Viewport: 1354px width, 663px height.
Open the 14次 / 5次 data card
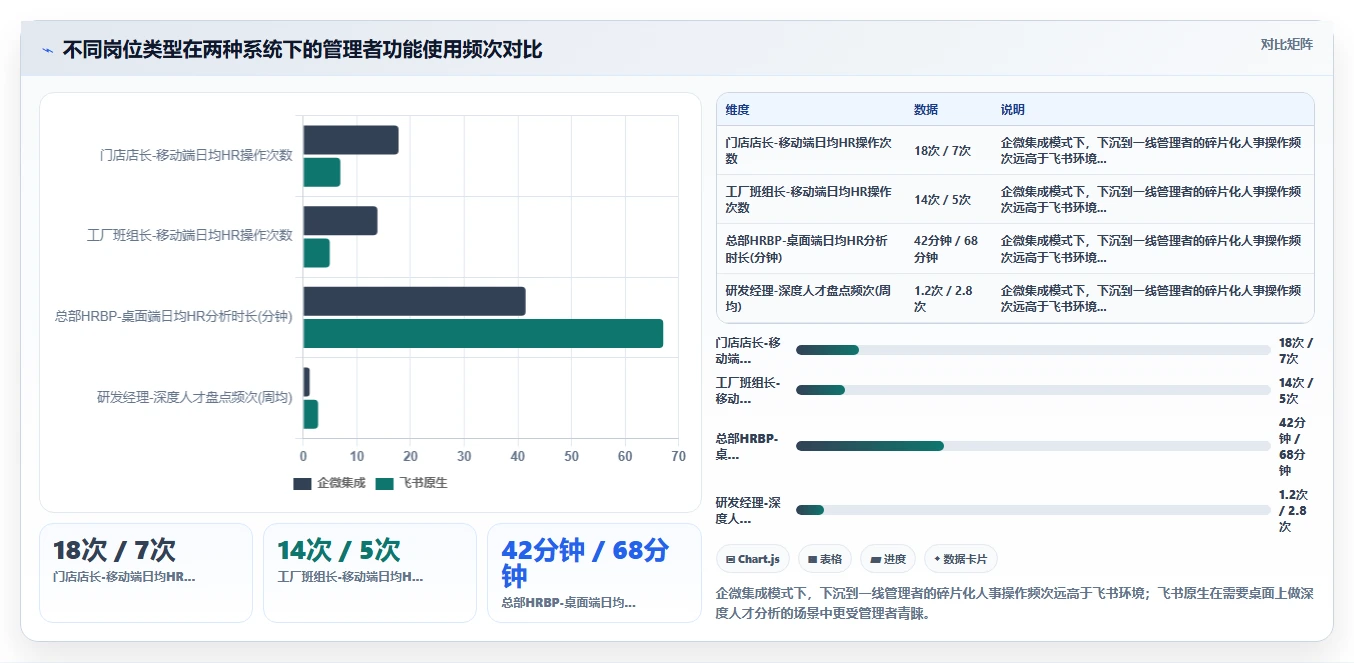[370, 573]
